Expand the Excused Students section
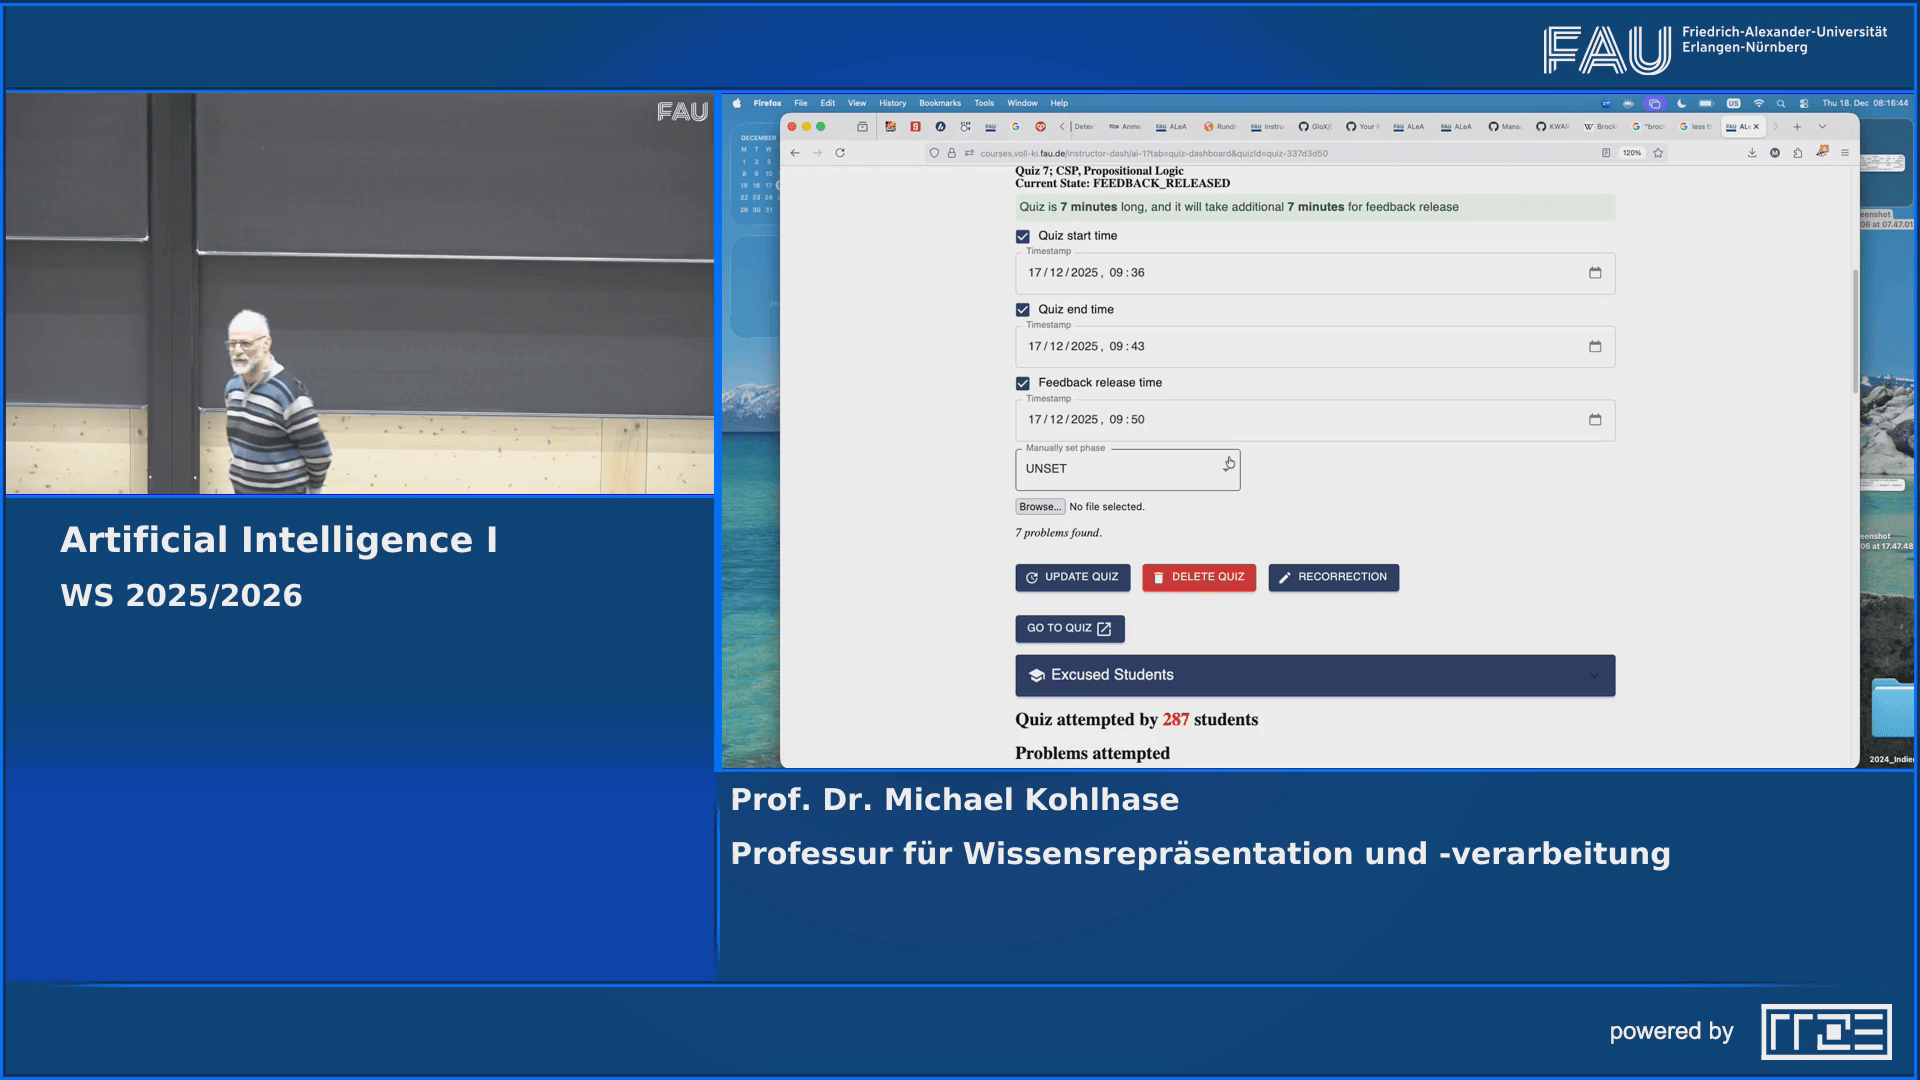Screen dimensions: 1920x1080 (x=1597, y=675)
